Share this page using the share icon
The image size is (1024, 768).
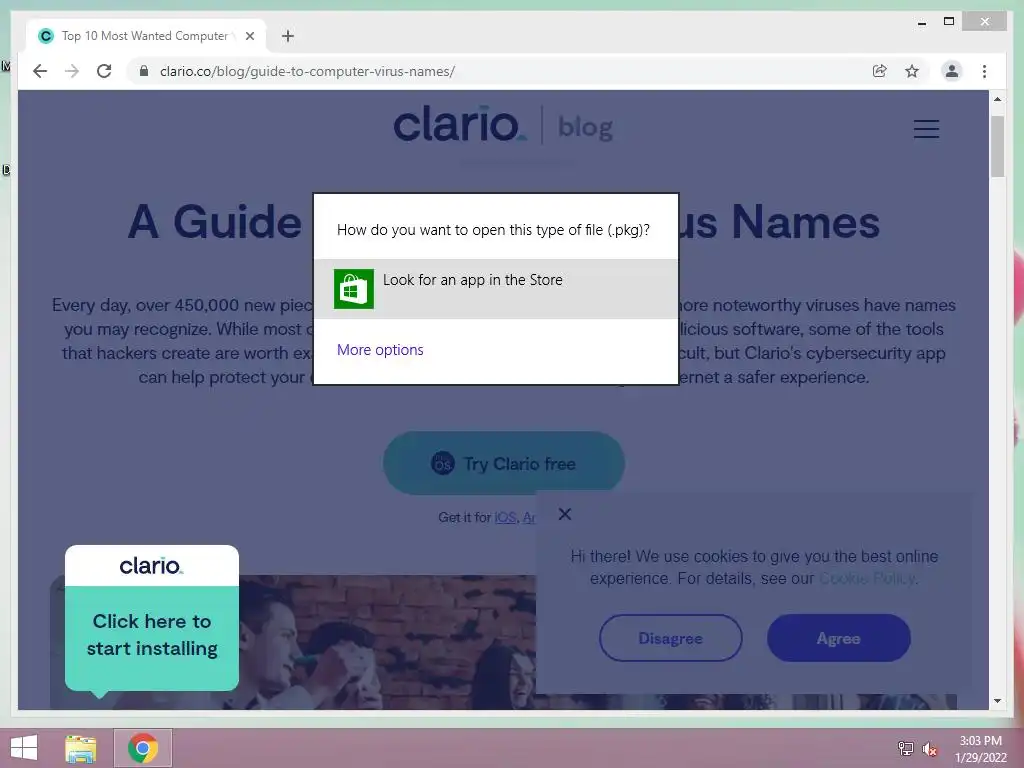coord(880,71)
